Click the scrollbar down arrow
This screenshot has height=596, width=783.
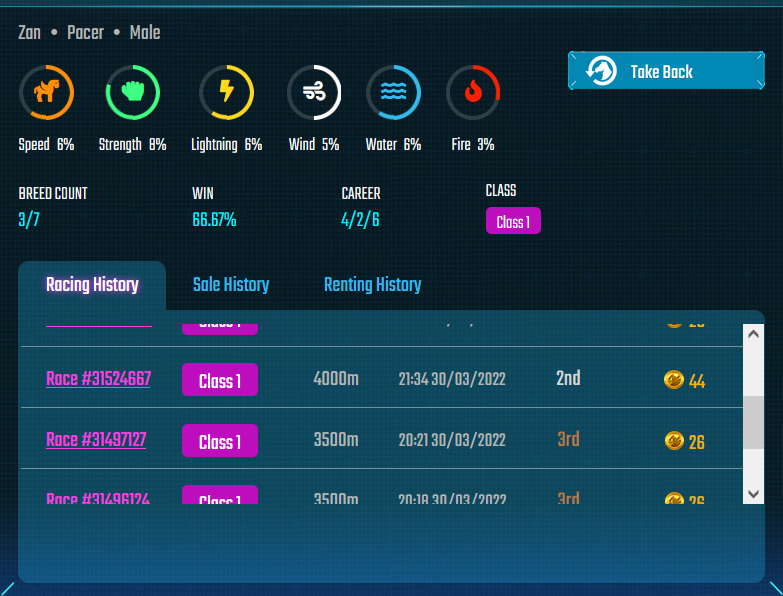754,494
